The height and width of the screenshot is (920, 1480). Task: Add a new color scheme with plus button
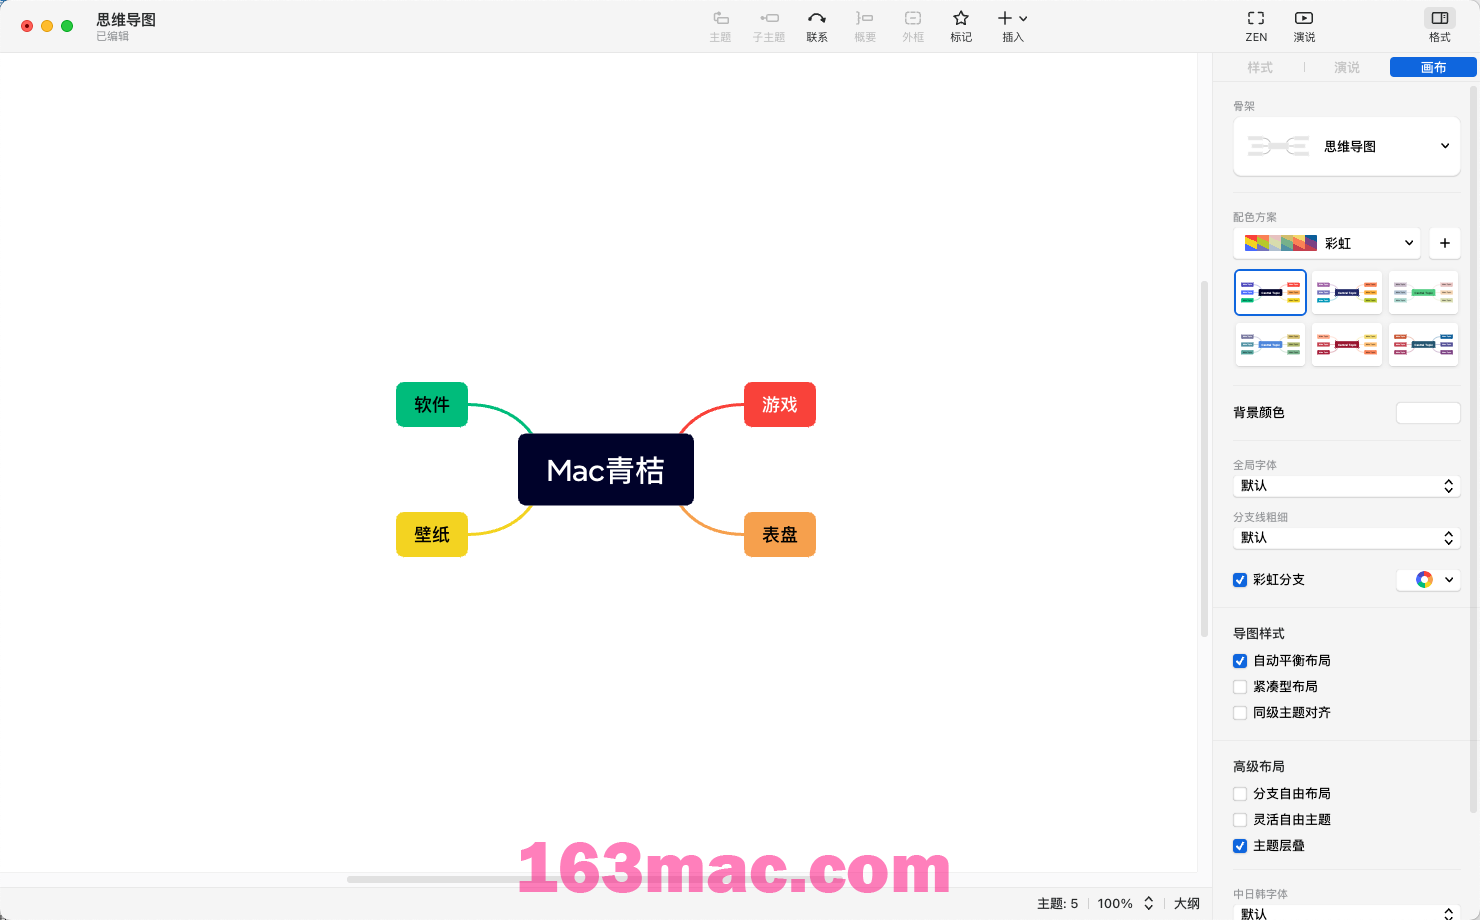(1445, 243)
